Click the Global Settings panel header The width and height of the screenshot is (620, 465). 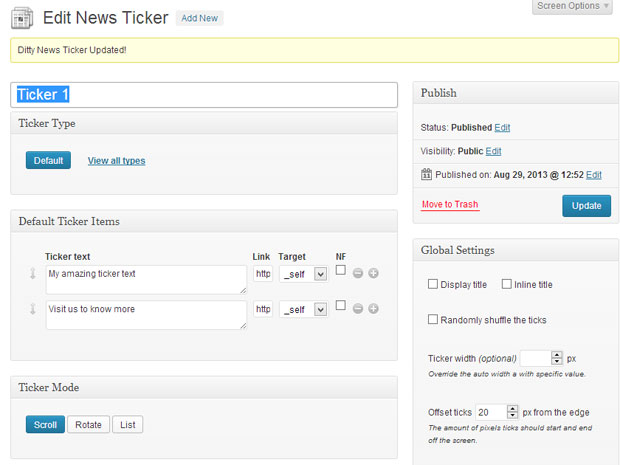(516, 250)
